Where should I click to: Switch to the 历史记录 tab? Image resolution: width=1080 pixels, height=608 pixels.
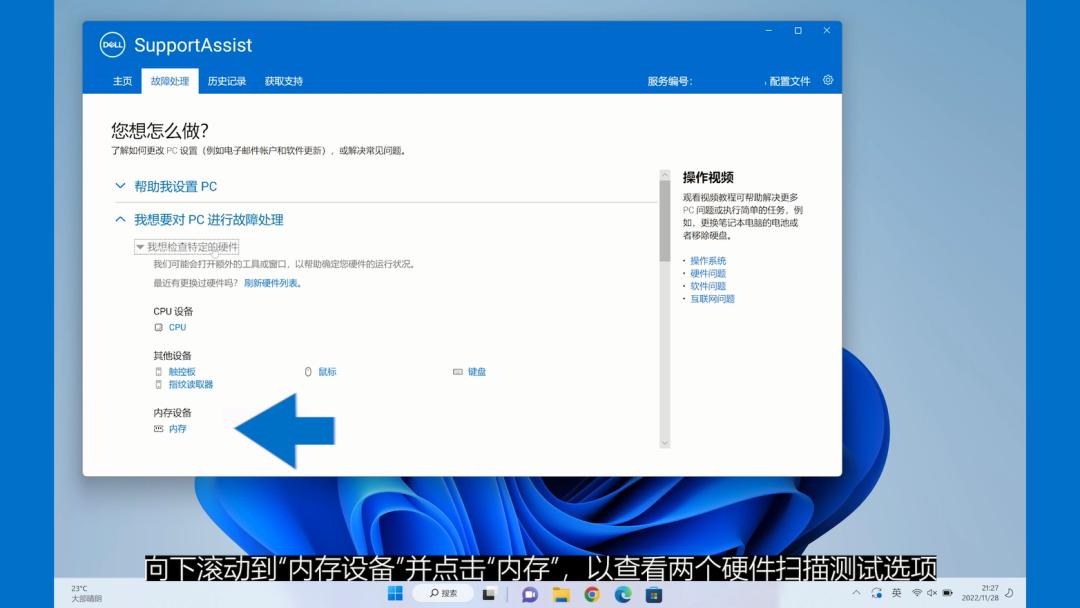pyautogui.click(x=226, y=80)
